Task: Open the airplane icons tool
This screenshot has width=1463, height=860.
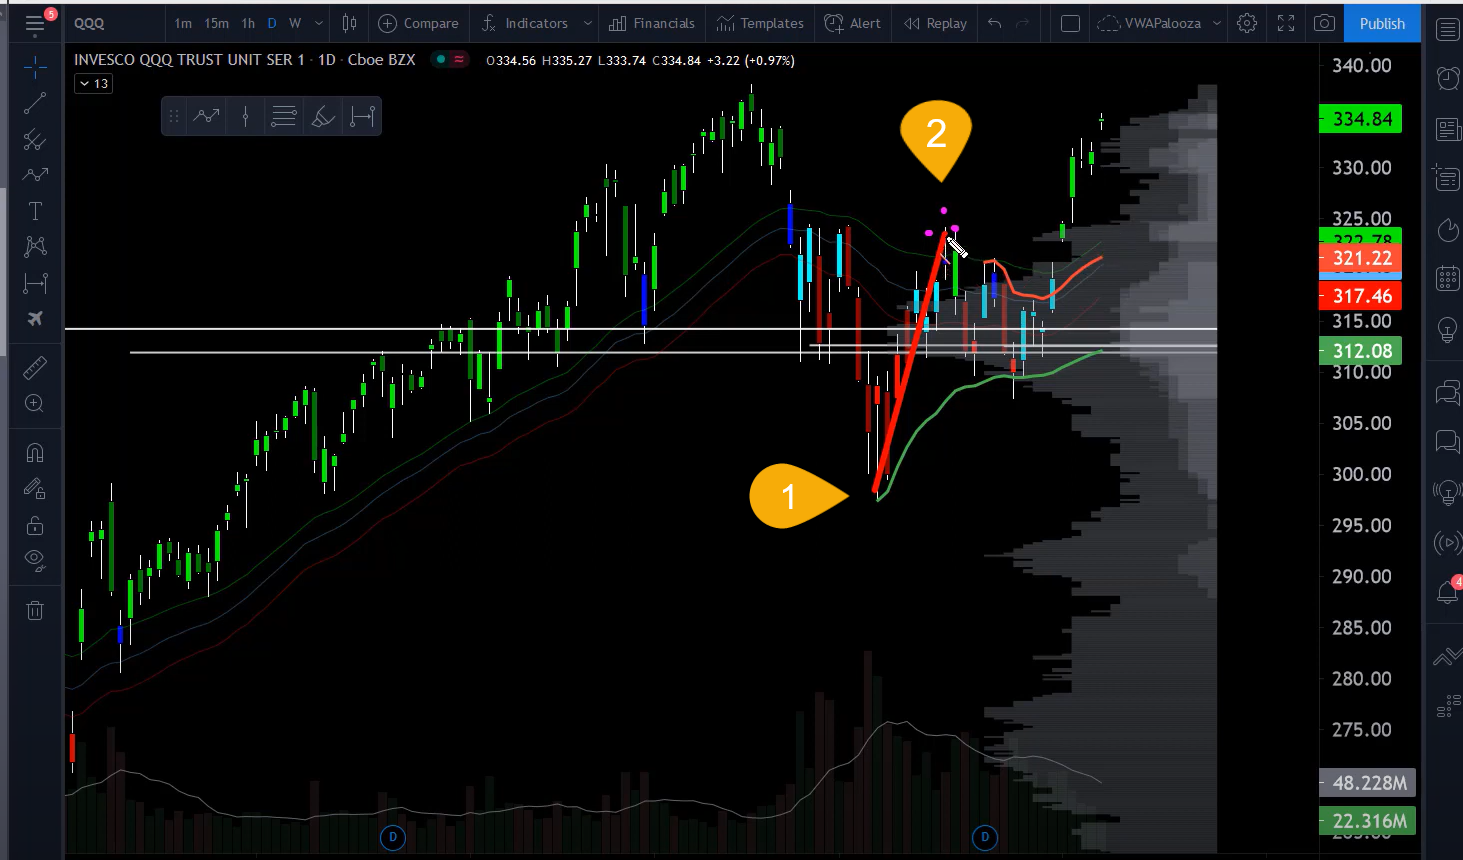Action: (35, 319)
